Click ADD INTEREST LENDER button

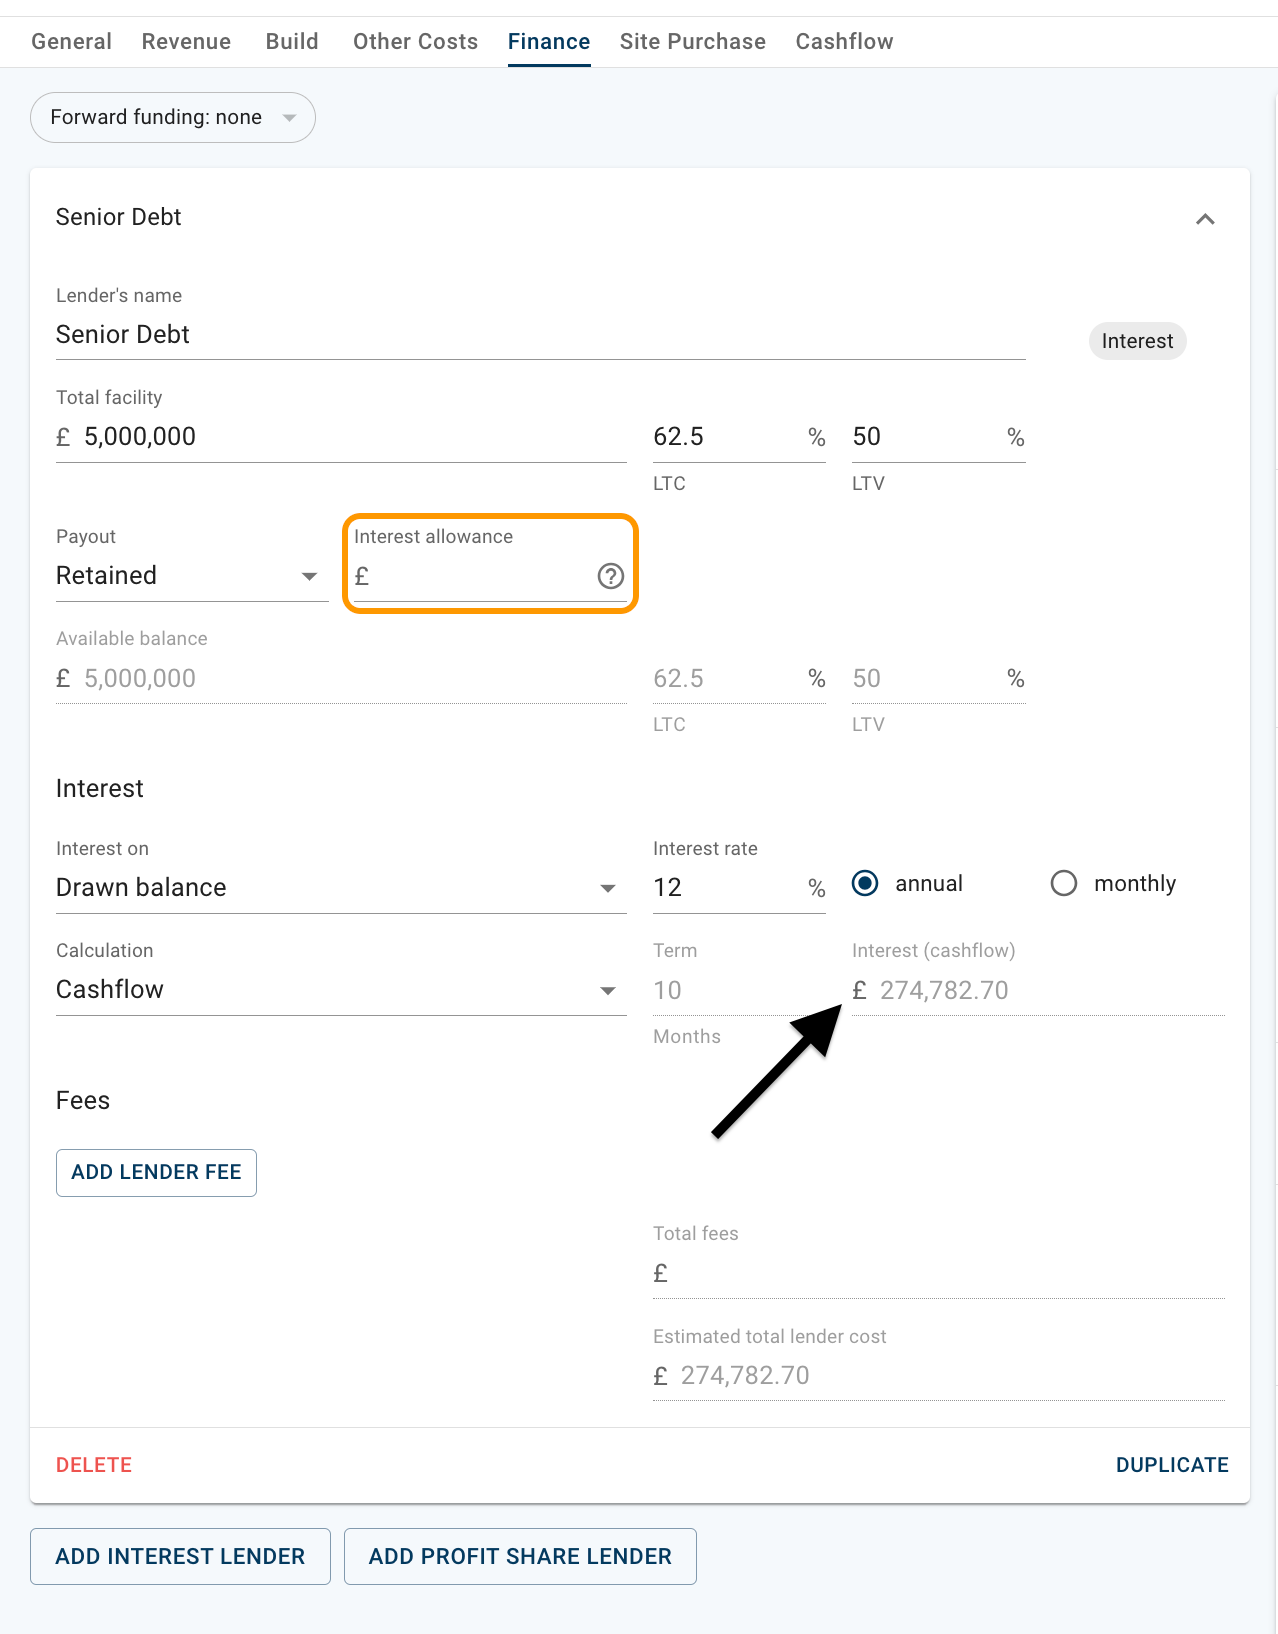pyautogui.click(x=180, y=1557)
